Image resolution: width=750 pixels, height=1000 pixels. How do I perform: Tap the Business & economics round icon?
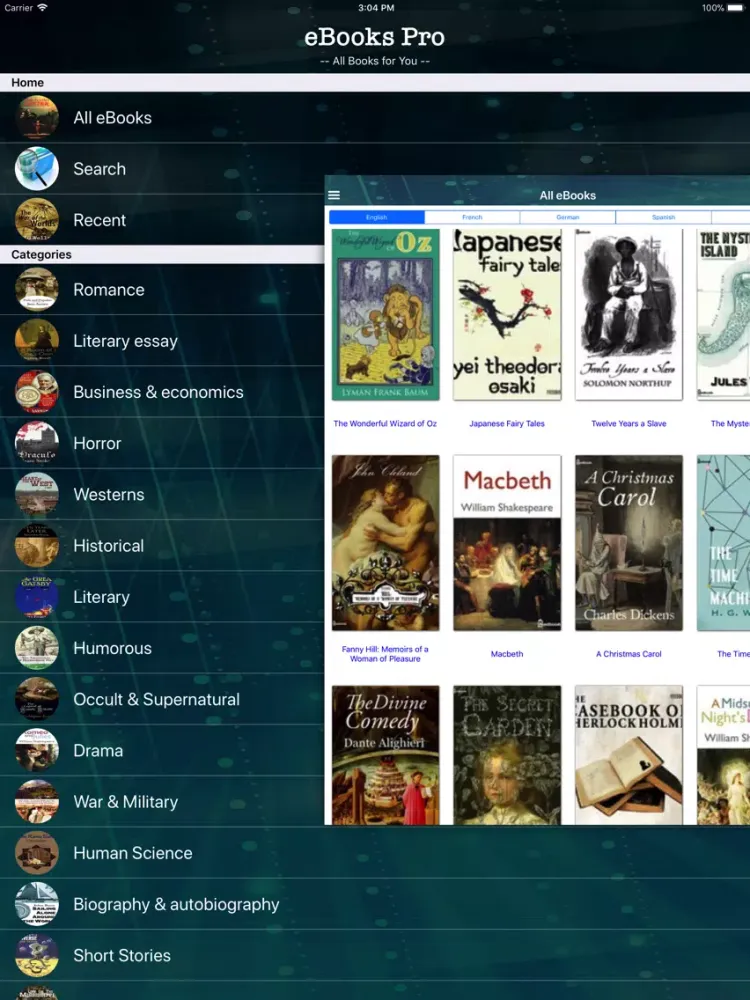tap(37, 392)
